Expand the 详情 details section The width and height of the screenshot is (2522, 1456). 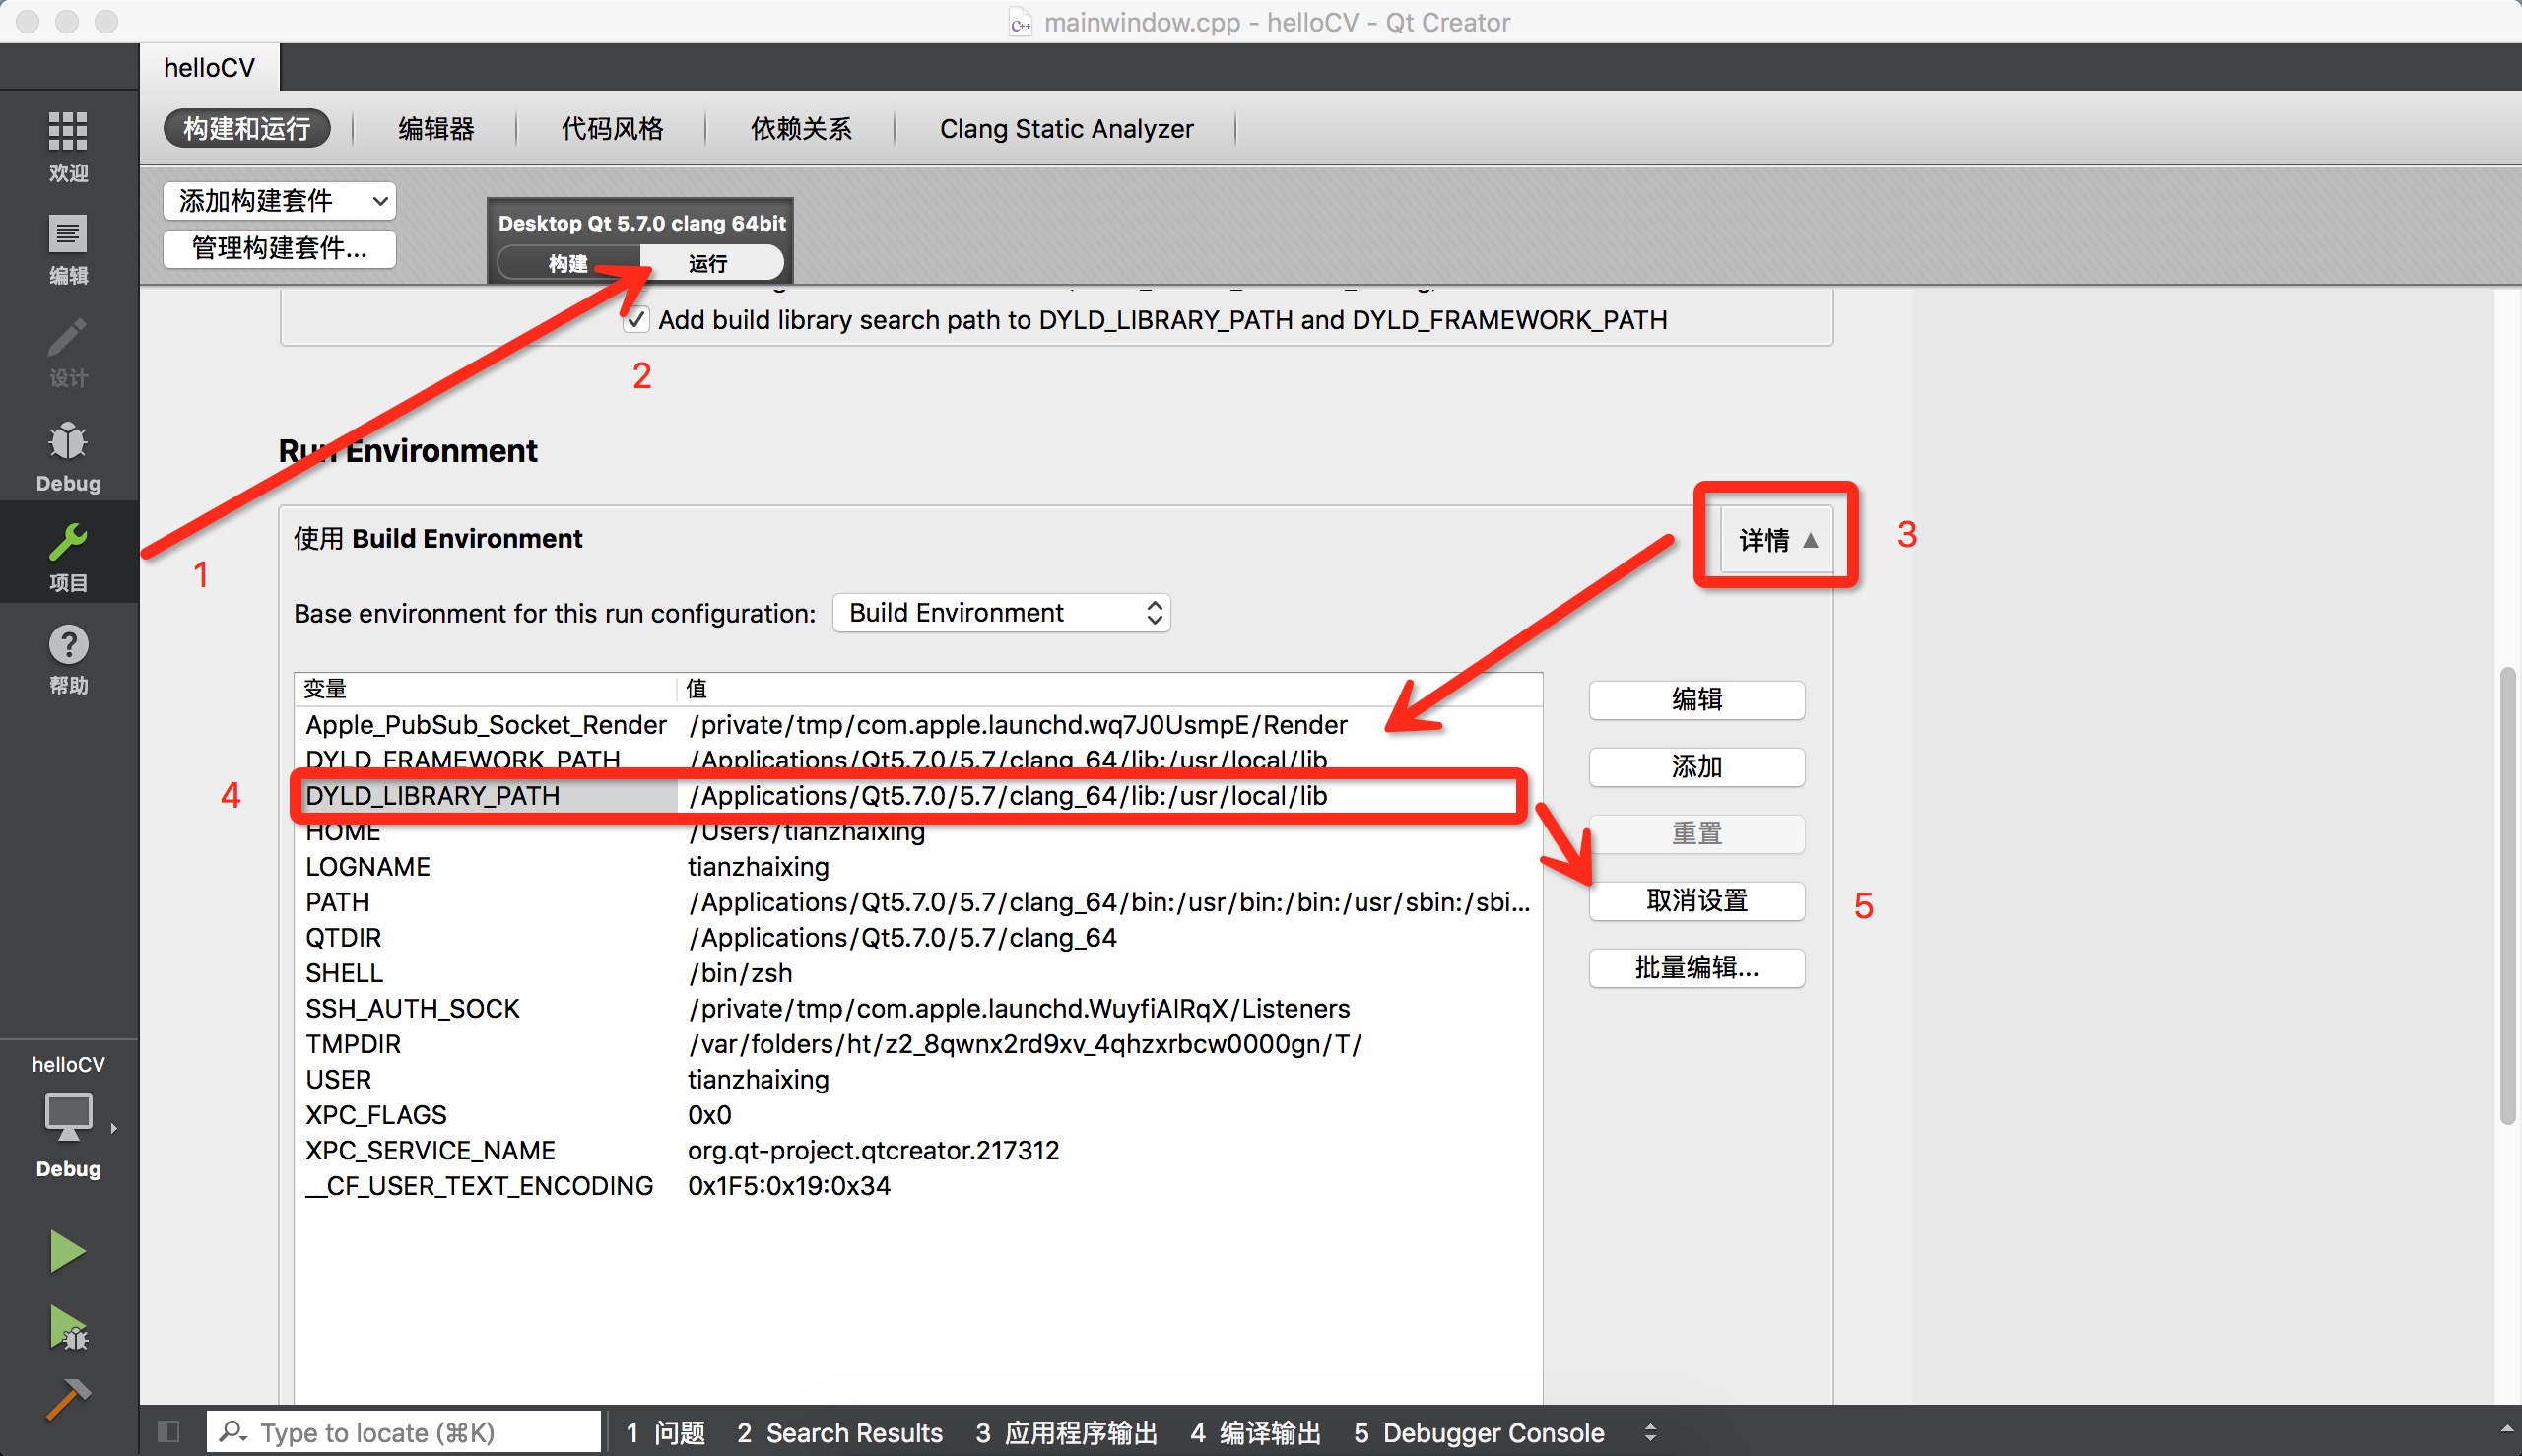(1775, 537)
